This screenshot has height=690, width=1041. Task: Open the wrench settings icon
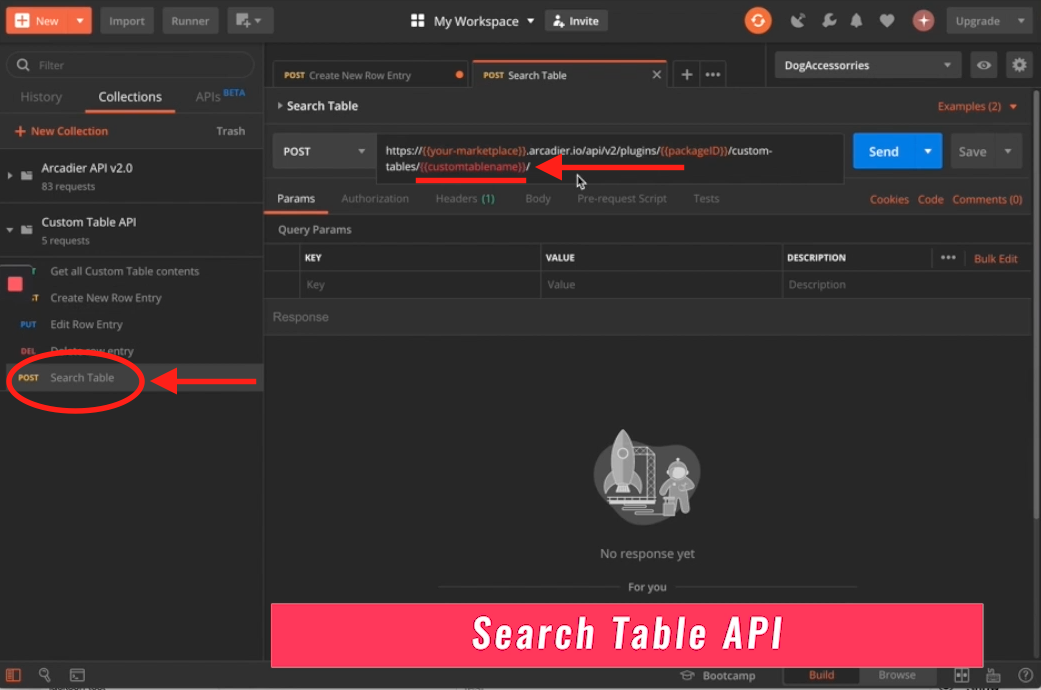tap(829, 21)
